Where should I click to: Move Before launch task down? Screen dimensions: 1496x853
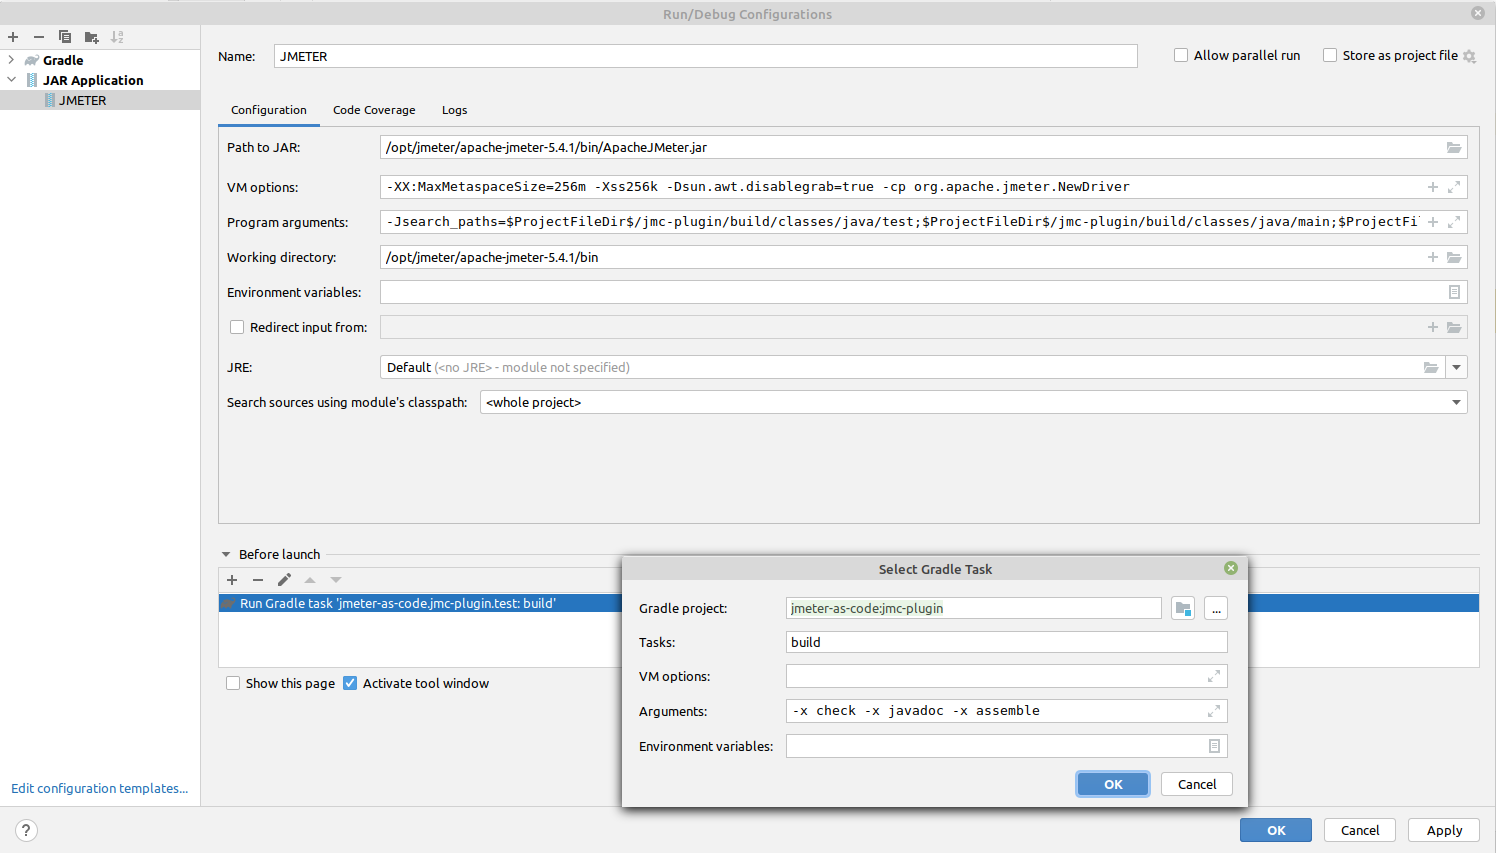tap(336, 580)
